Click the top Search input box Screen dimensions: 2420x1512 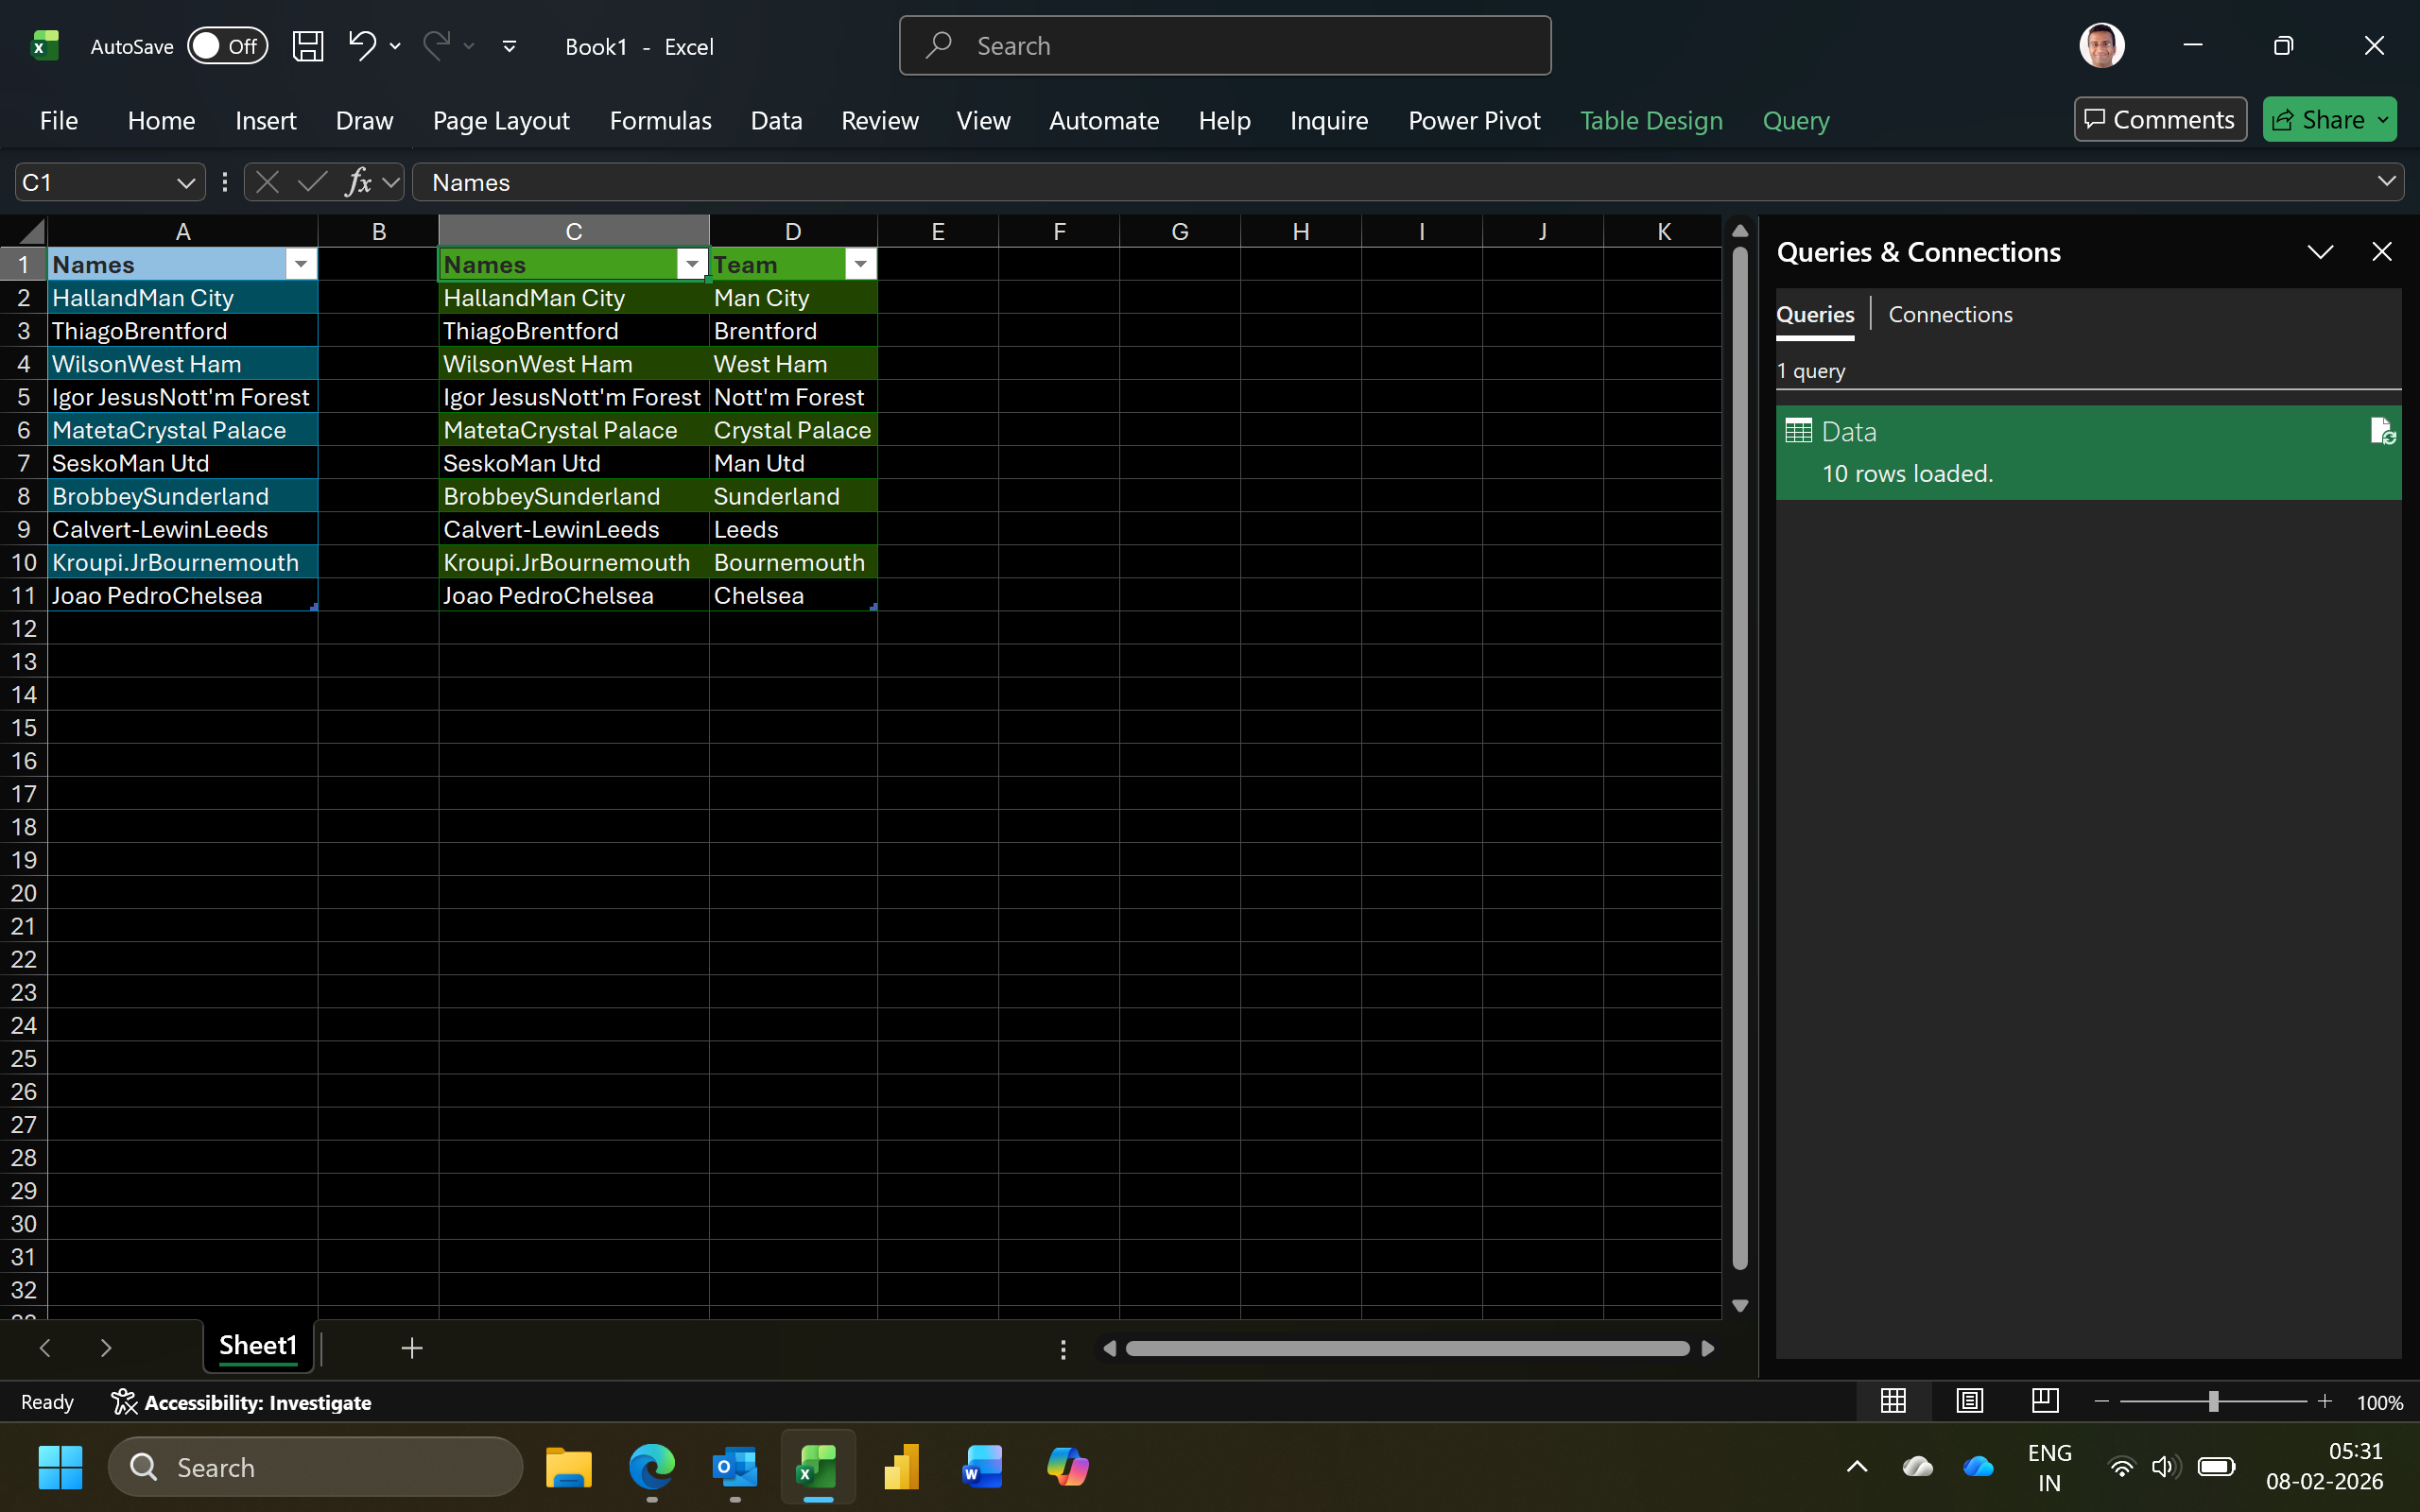[x=1225, y=46]
